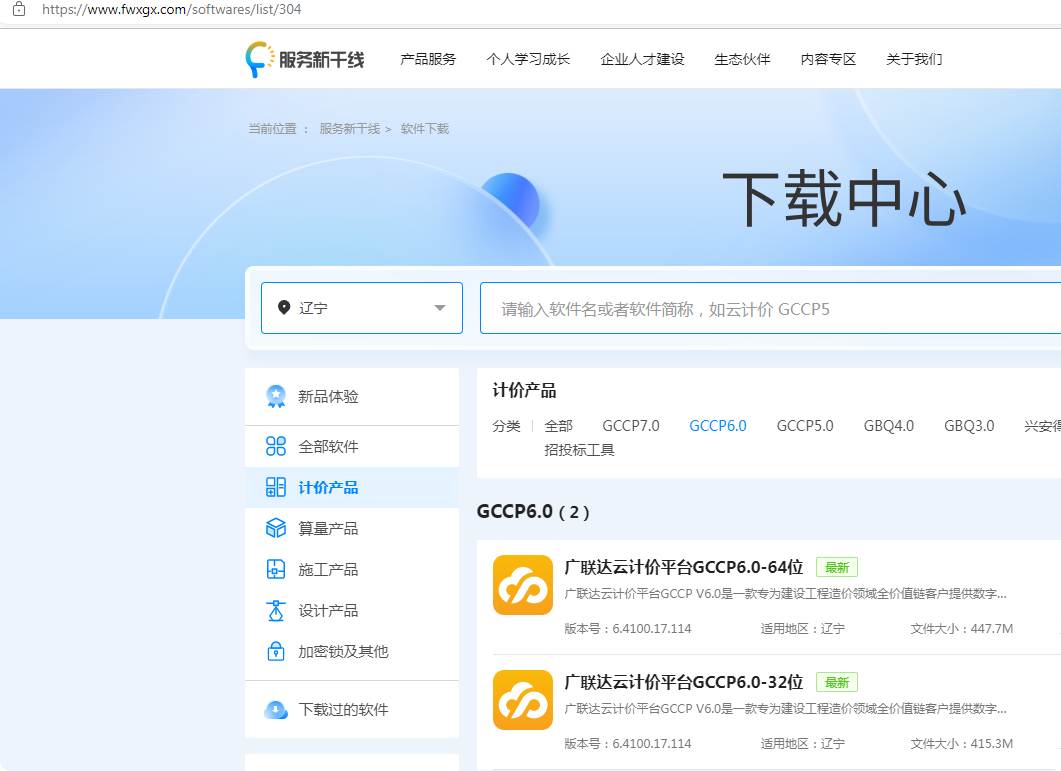
Task: Select the GBQ4.0 category filter
Action: tap(889, 426)
